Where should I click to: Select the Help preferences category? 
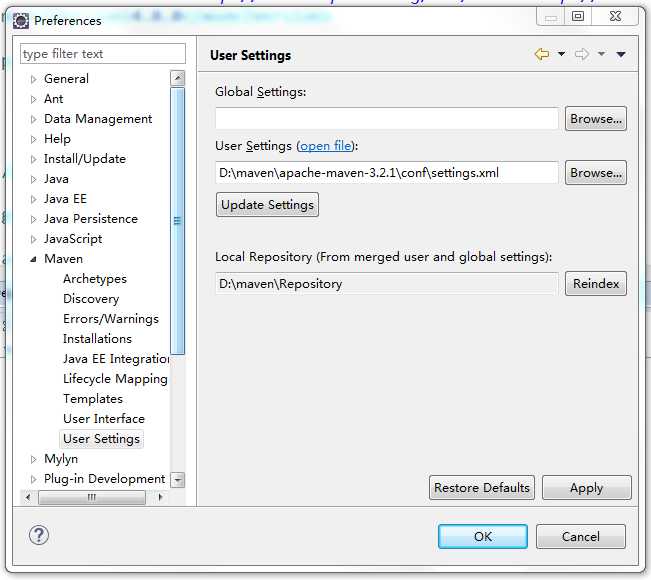pos(57,139)
